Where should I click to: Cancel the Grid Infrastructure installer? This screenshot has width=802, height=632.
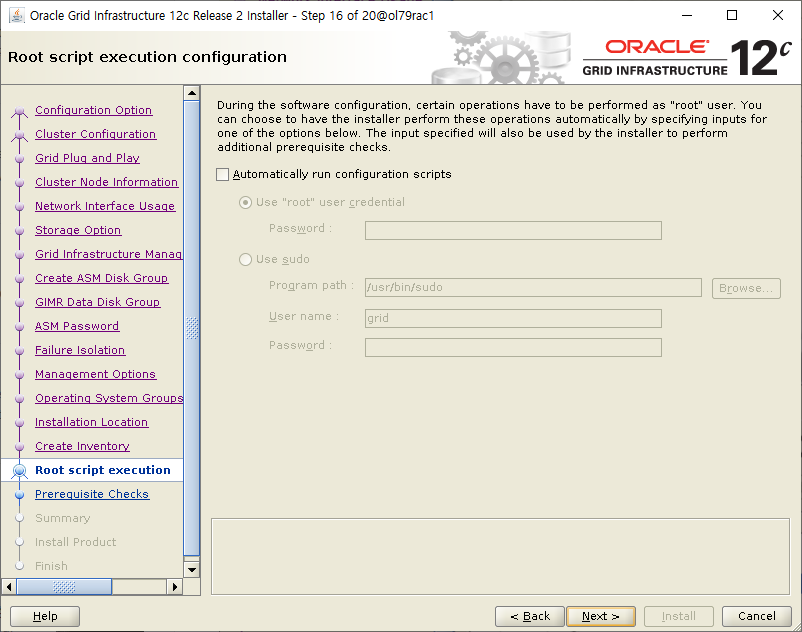[756, 616]
